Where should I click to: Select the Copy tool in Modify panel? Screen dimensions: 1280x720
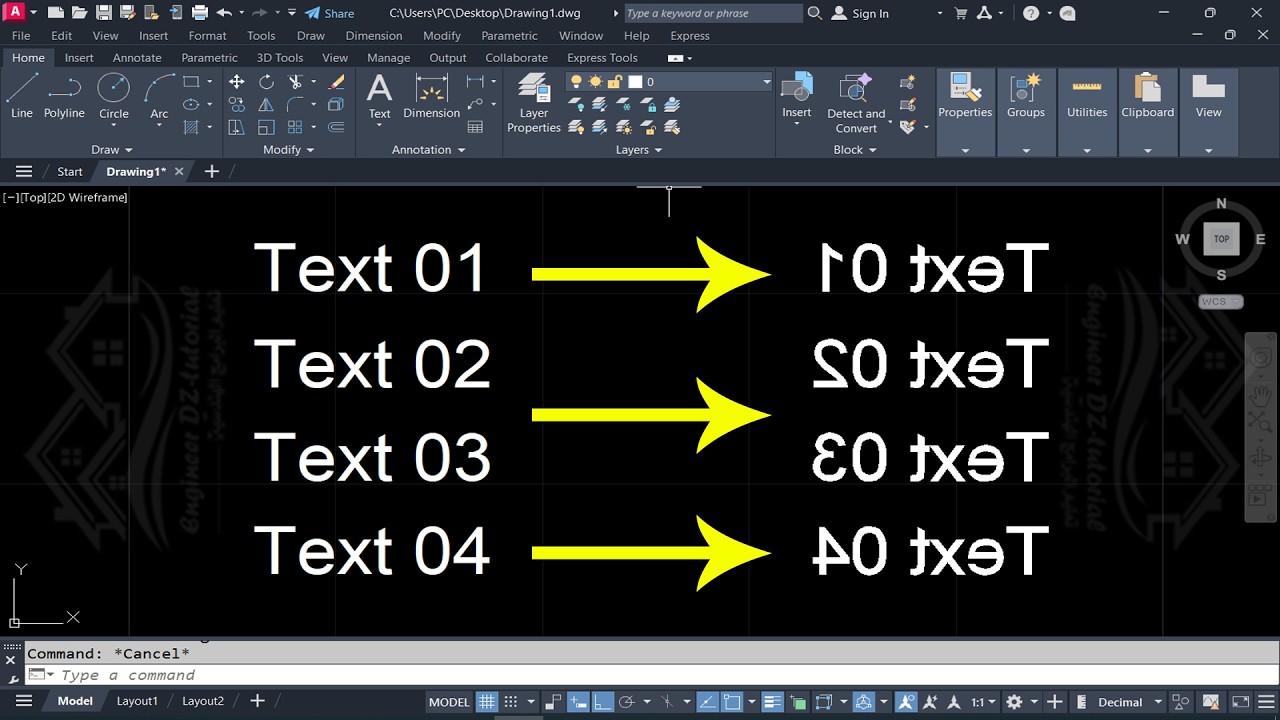tap(237, 105)
